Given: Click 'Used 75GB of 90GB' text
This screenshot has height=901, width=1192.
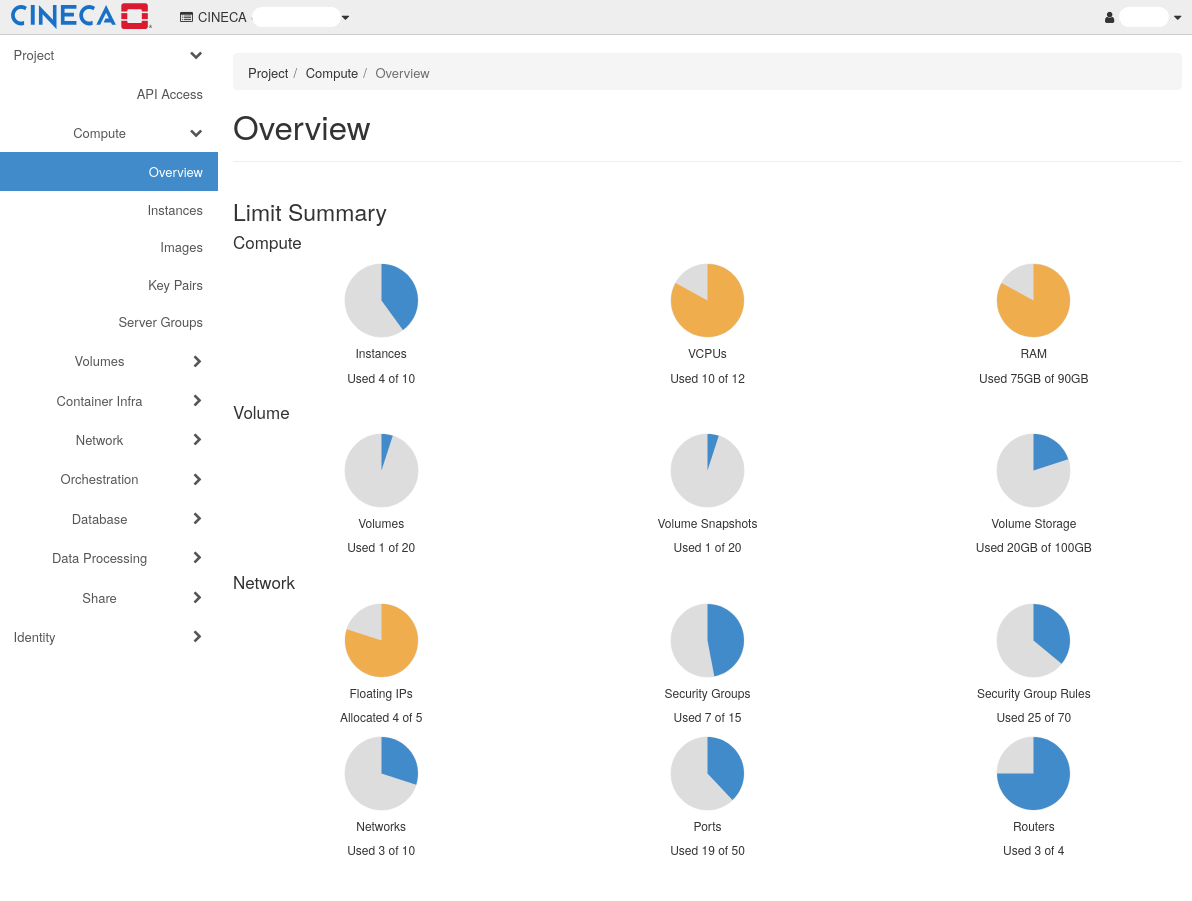Looking at the screenshot, I should [1033, 379].
